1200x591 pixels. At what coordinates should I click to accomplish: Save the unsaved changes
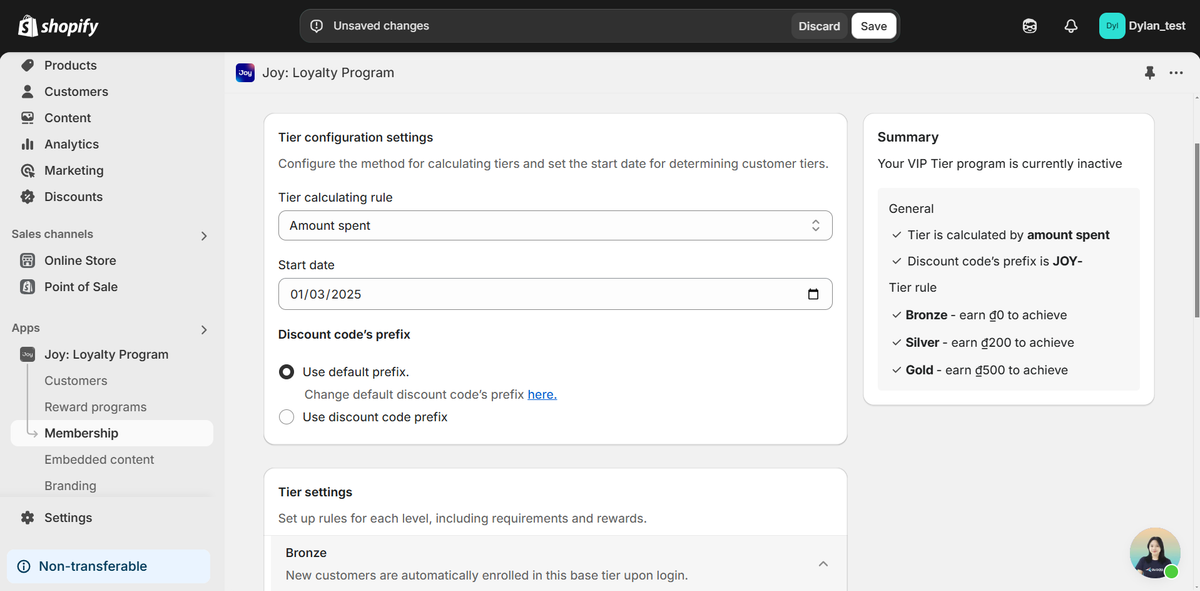pos(873,26)
